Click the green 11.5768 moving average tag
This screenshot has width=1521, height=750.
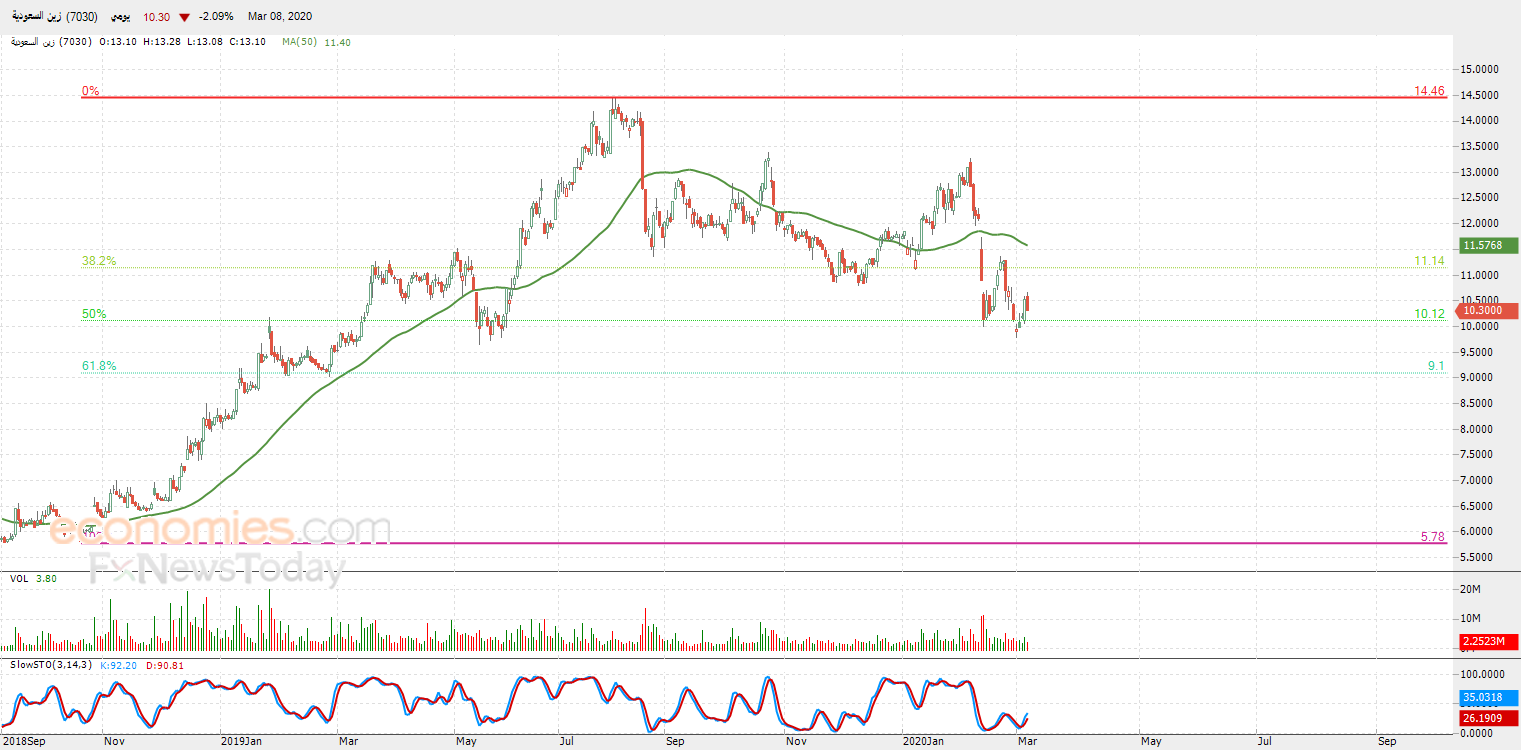1488,245
